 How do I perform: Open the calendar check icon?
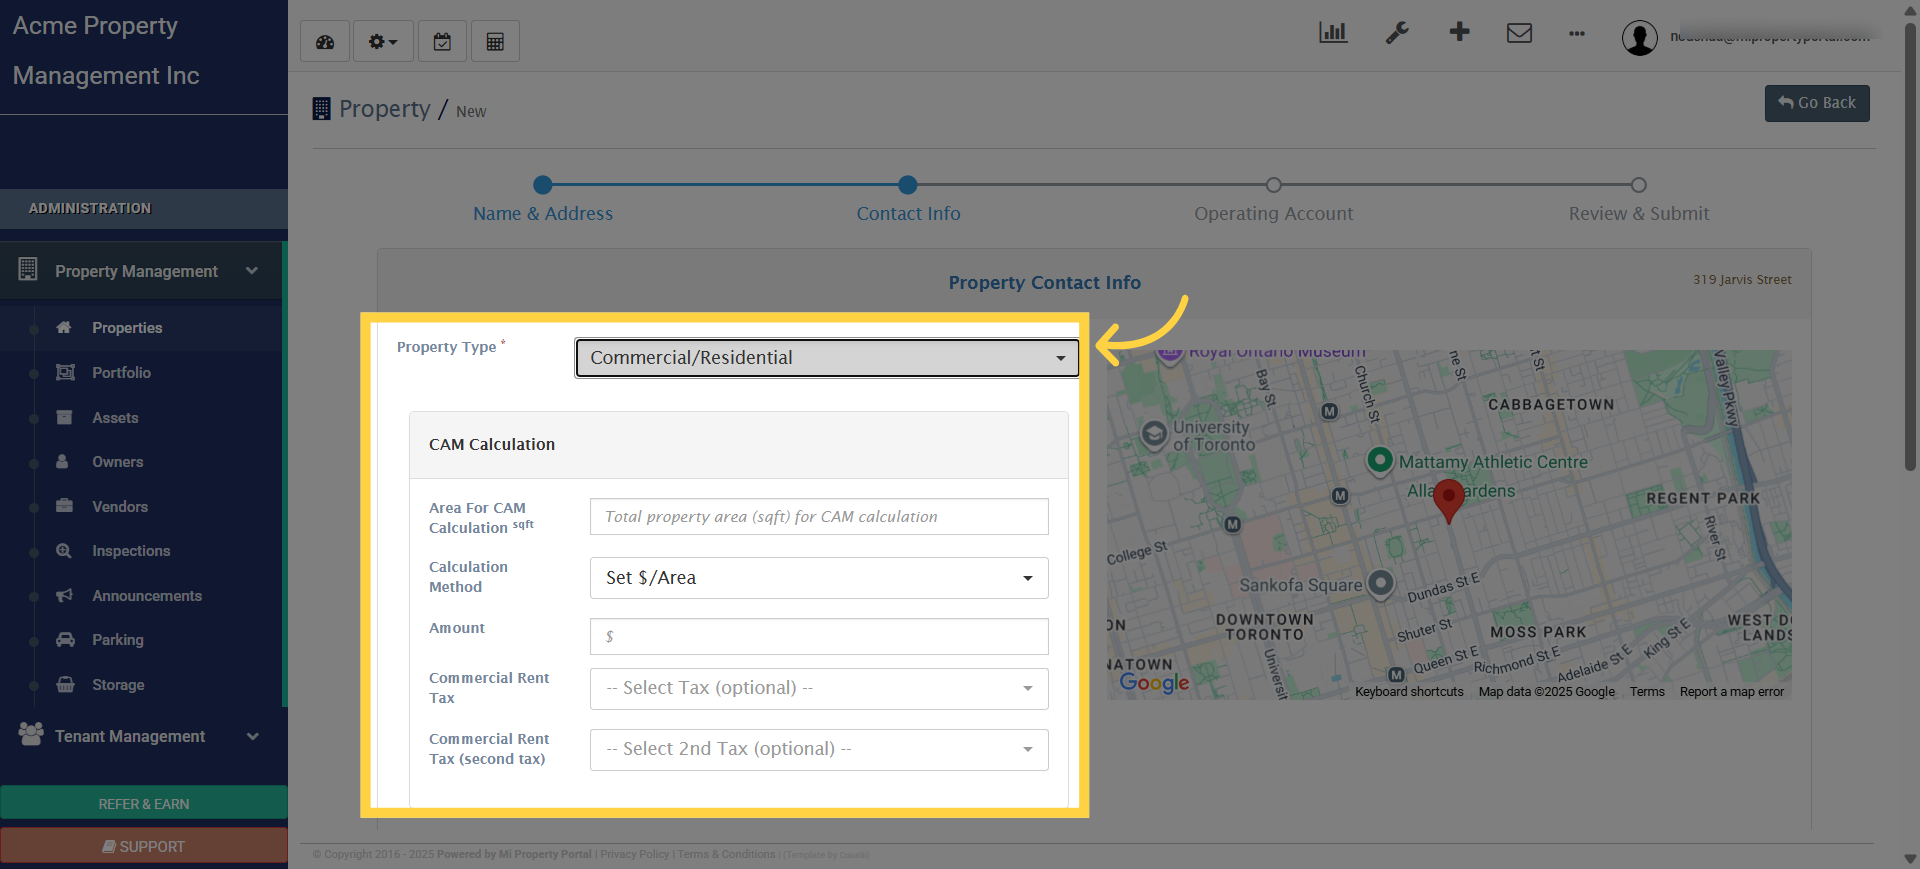(x=442, y=42)
